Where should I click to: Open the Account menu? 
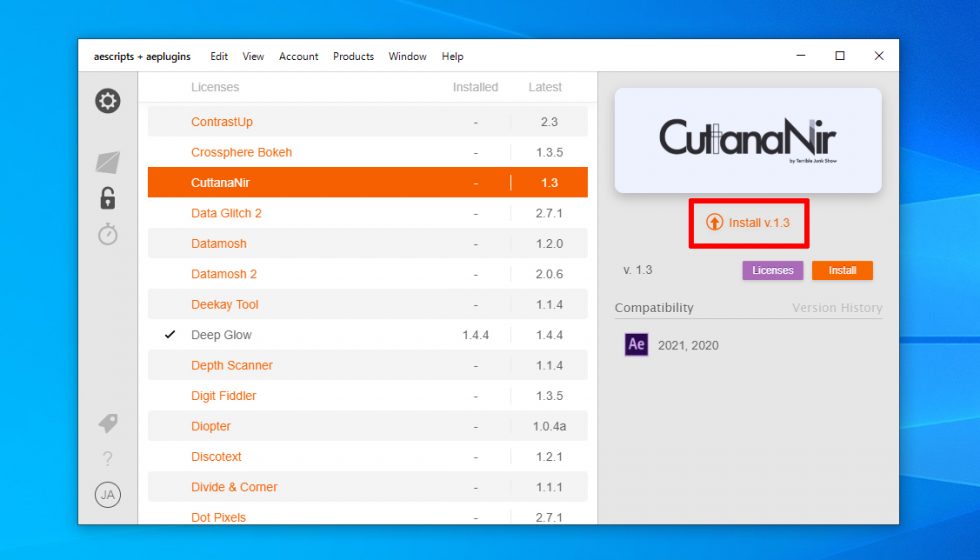[x=299, y=56]
